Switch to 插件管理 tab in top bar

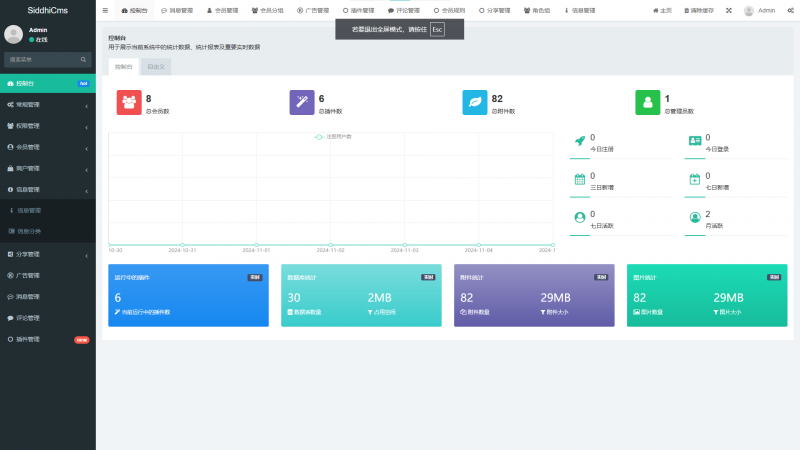tap(358, 10)
